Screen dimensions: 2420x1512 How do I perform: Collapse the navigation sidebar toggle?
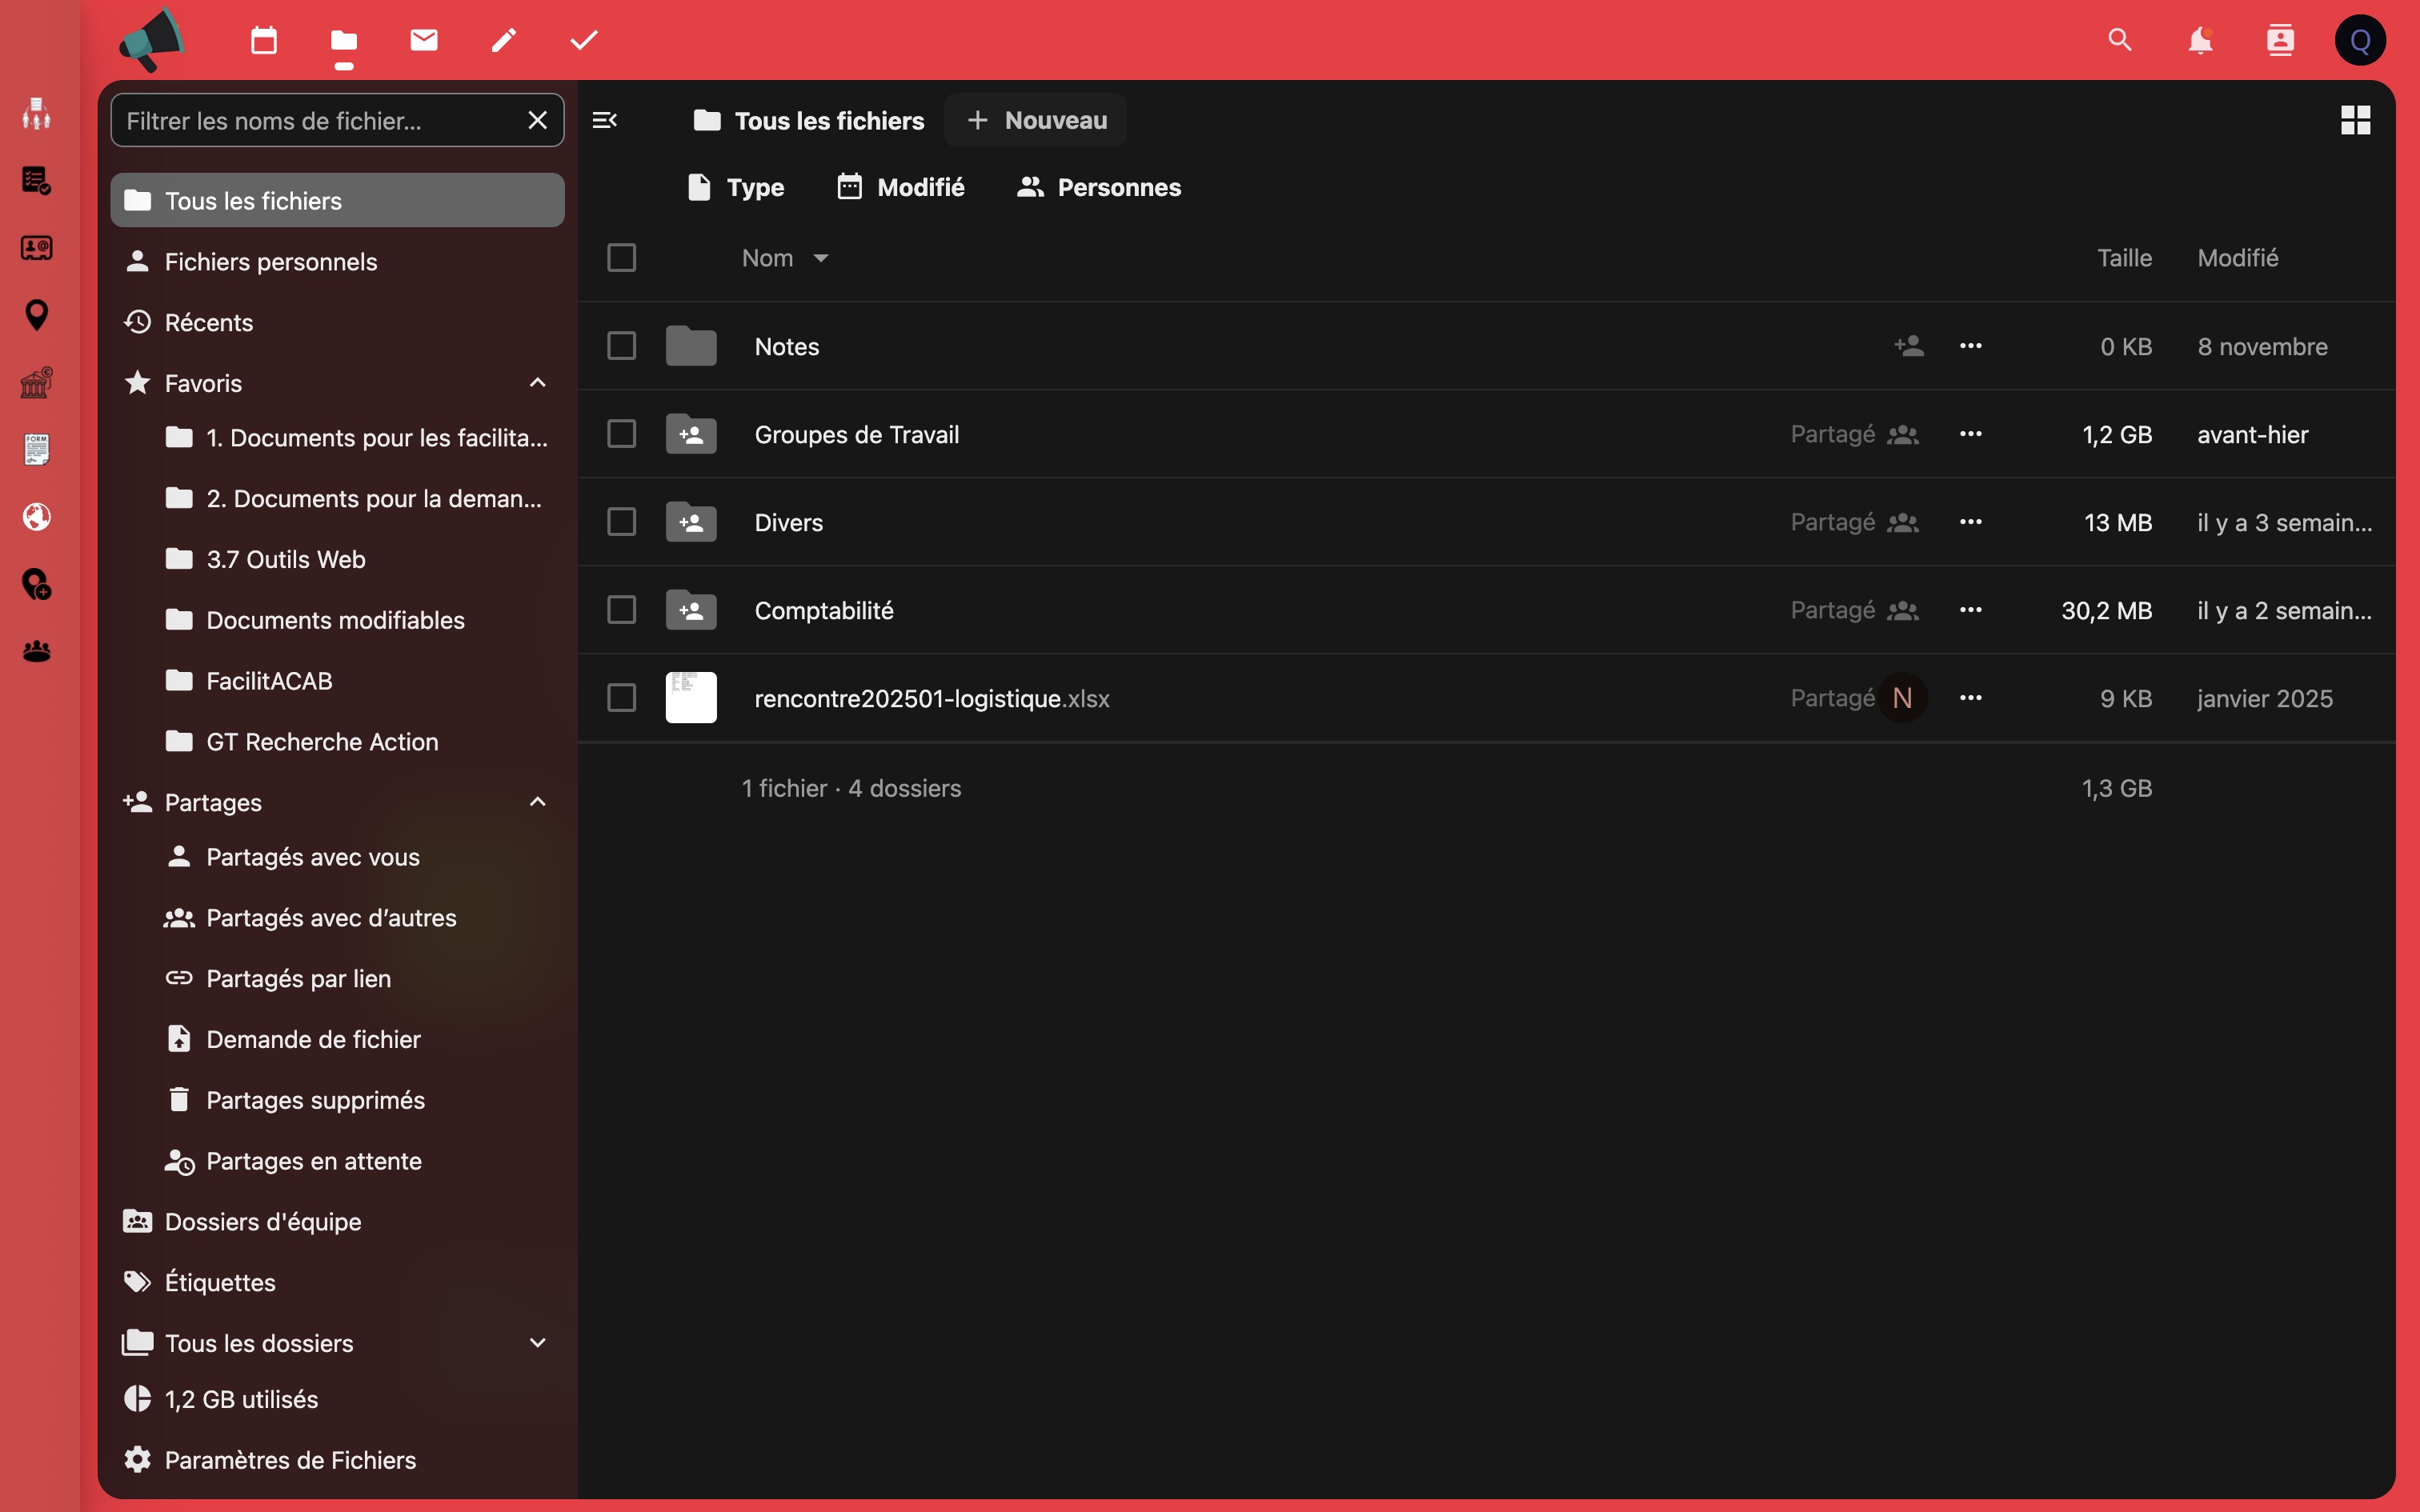[x=605, y=121]
